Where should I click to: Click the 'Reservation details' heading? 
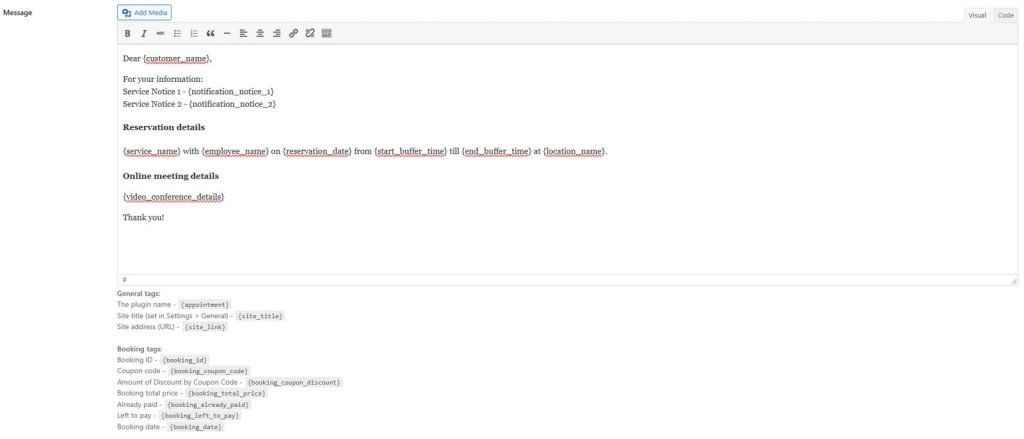[163, 127]
